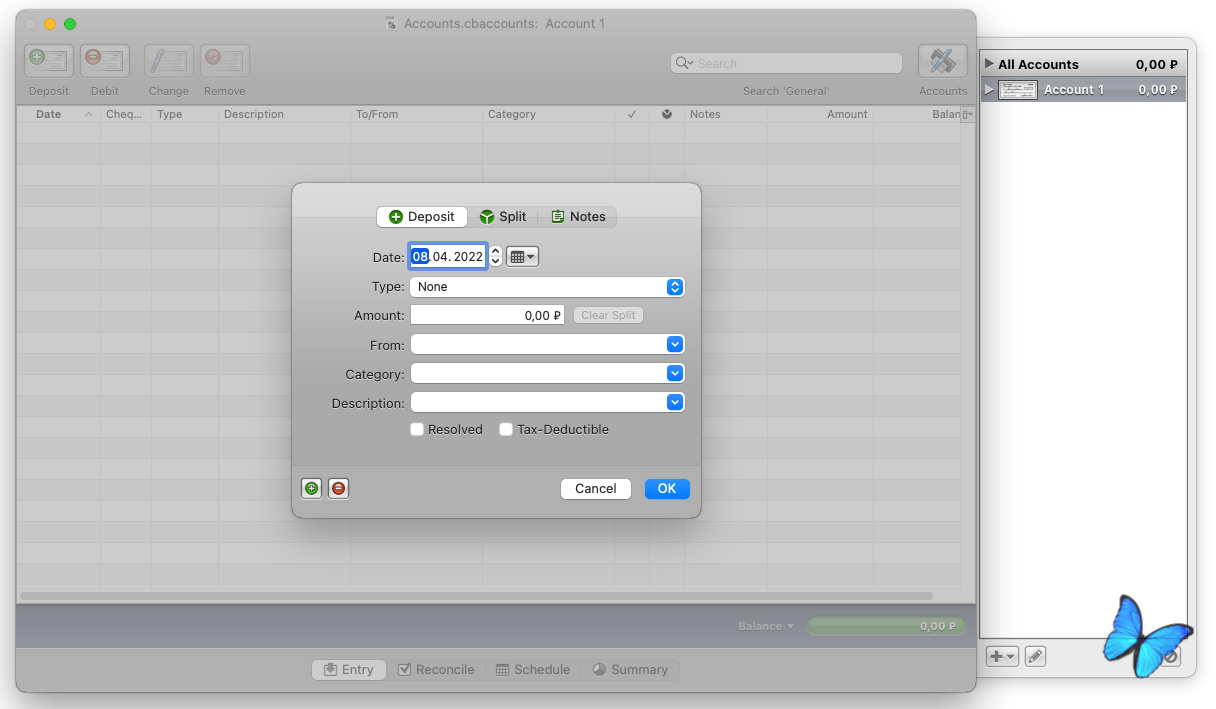The width and height of the screenshot is (1216, 709).
Task: Click the Change transaction toolbar icon
Action: coord(169,61)
